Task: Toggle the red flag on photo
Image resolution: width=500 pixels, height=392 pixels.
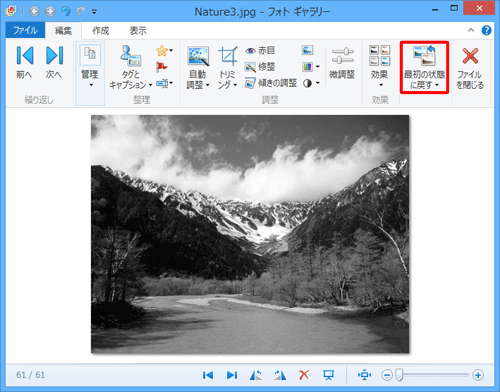Action: (162, 67)
